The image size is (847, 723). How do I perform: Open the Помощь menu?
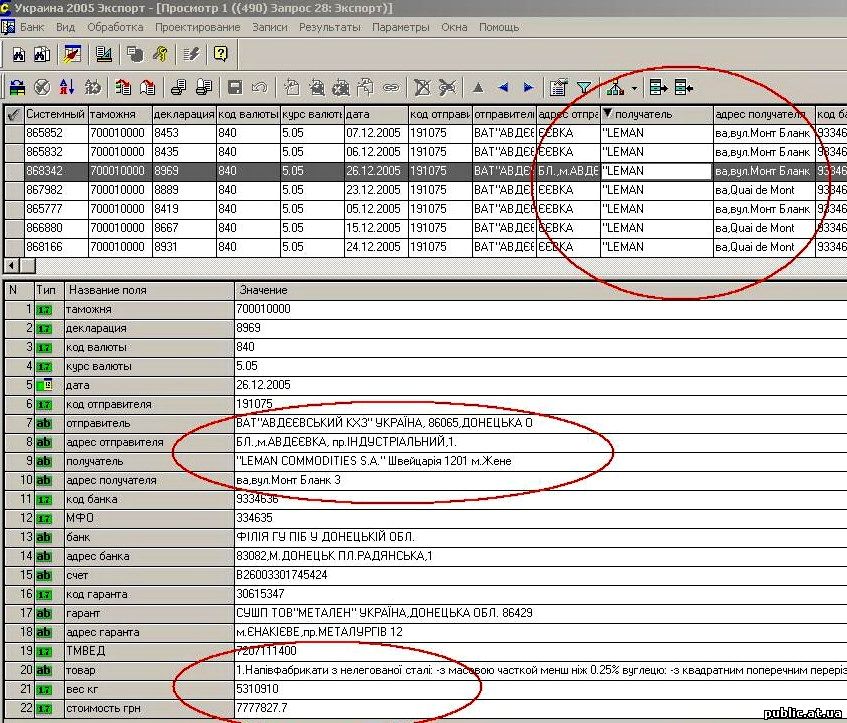tap(499, 27)
